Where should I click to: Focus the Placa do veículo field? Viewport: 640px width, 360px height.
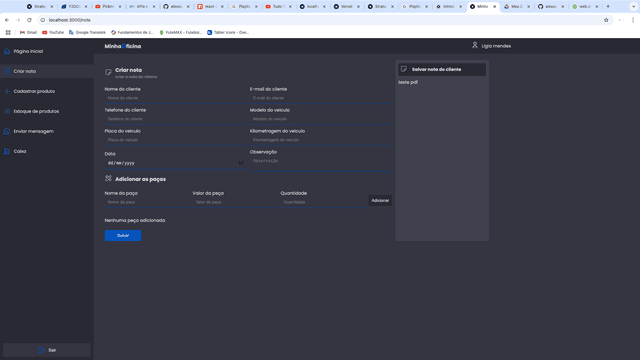pyautogui.click(x=176, y=140)
